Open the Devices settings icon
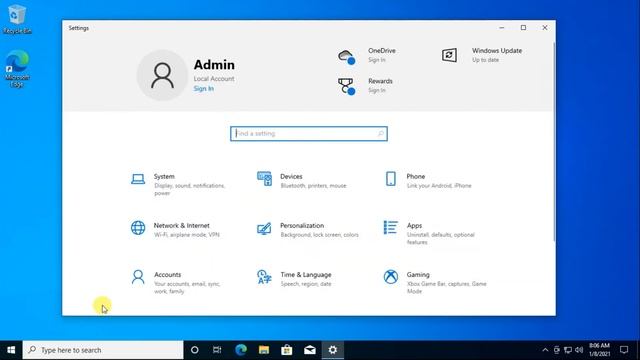 click(x=264, y=179)
